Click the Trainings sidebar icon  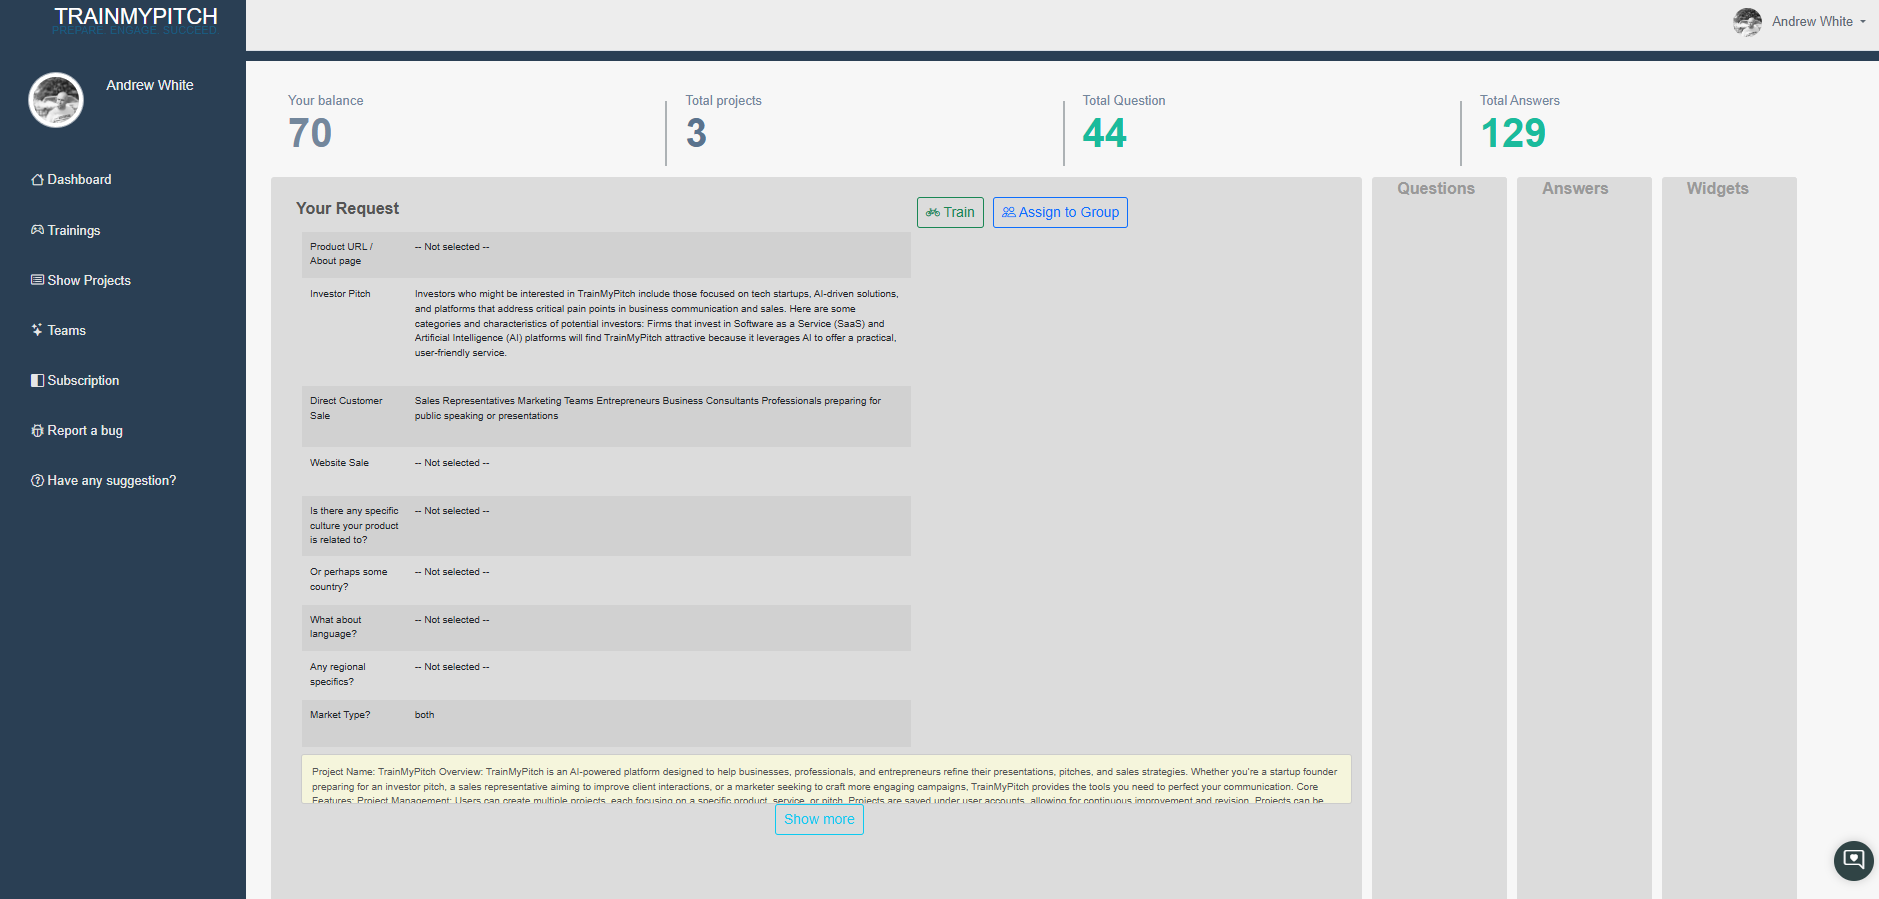37,230
